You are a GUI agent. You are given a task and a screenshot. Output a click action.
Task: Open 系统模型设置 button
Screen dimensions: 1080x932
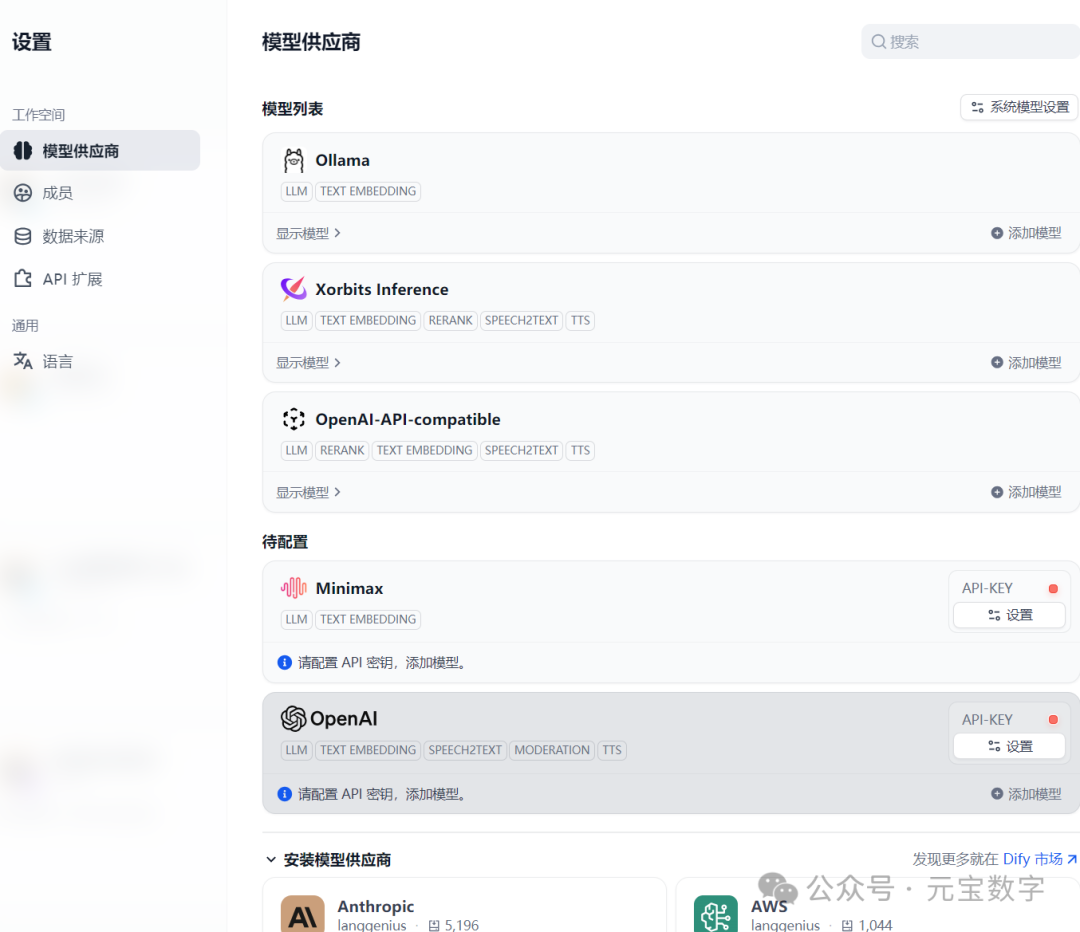[1019, 107]
